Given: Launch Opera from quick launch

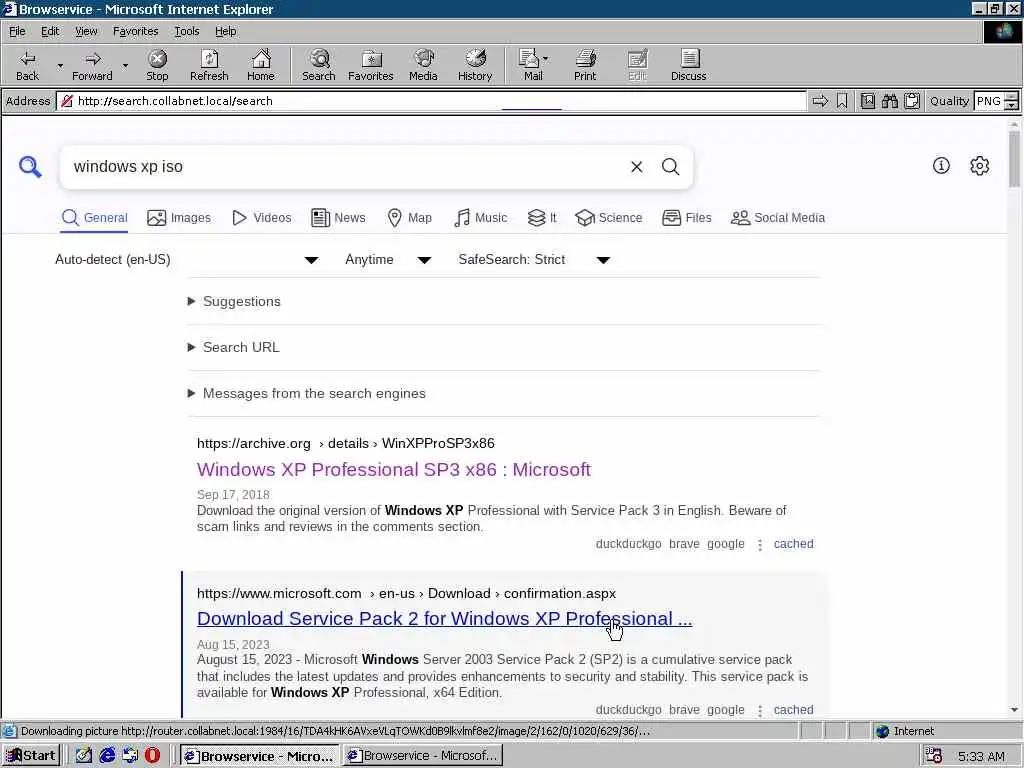Looking at the screenshot, I should [x=152, y=755].
